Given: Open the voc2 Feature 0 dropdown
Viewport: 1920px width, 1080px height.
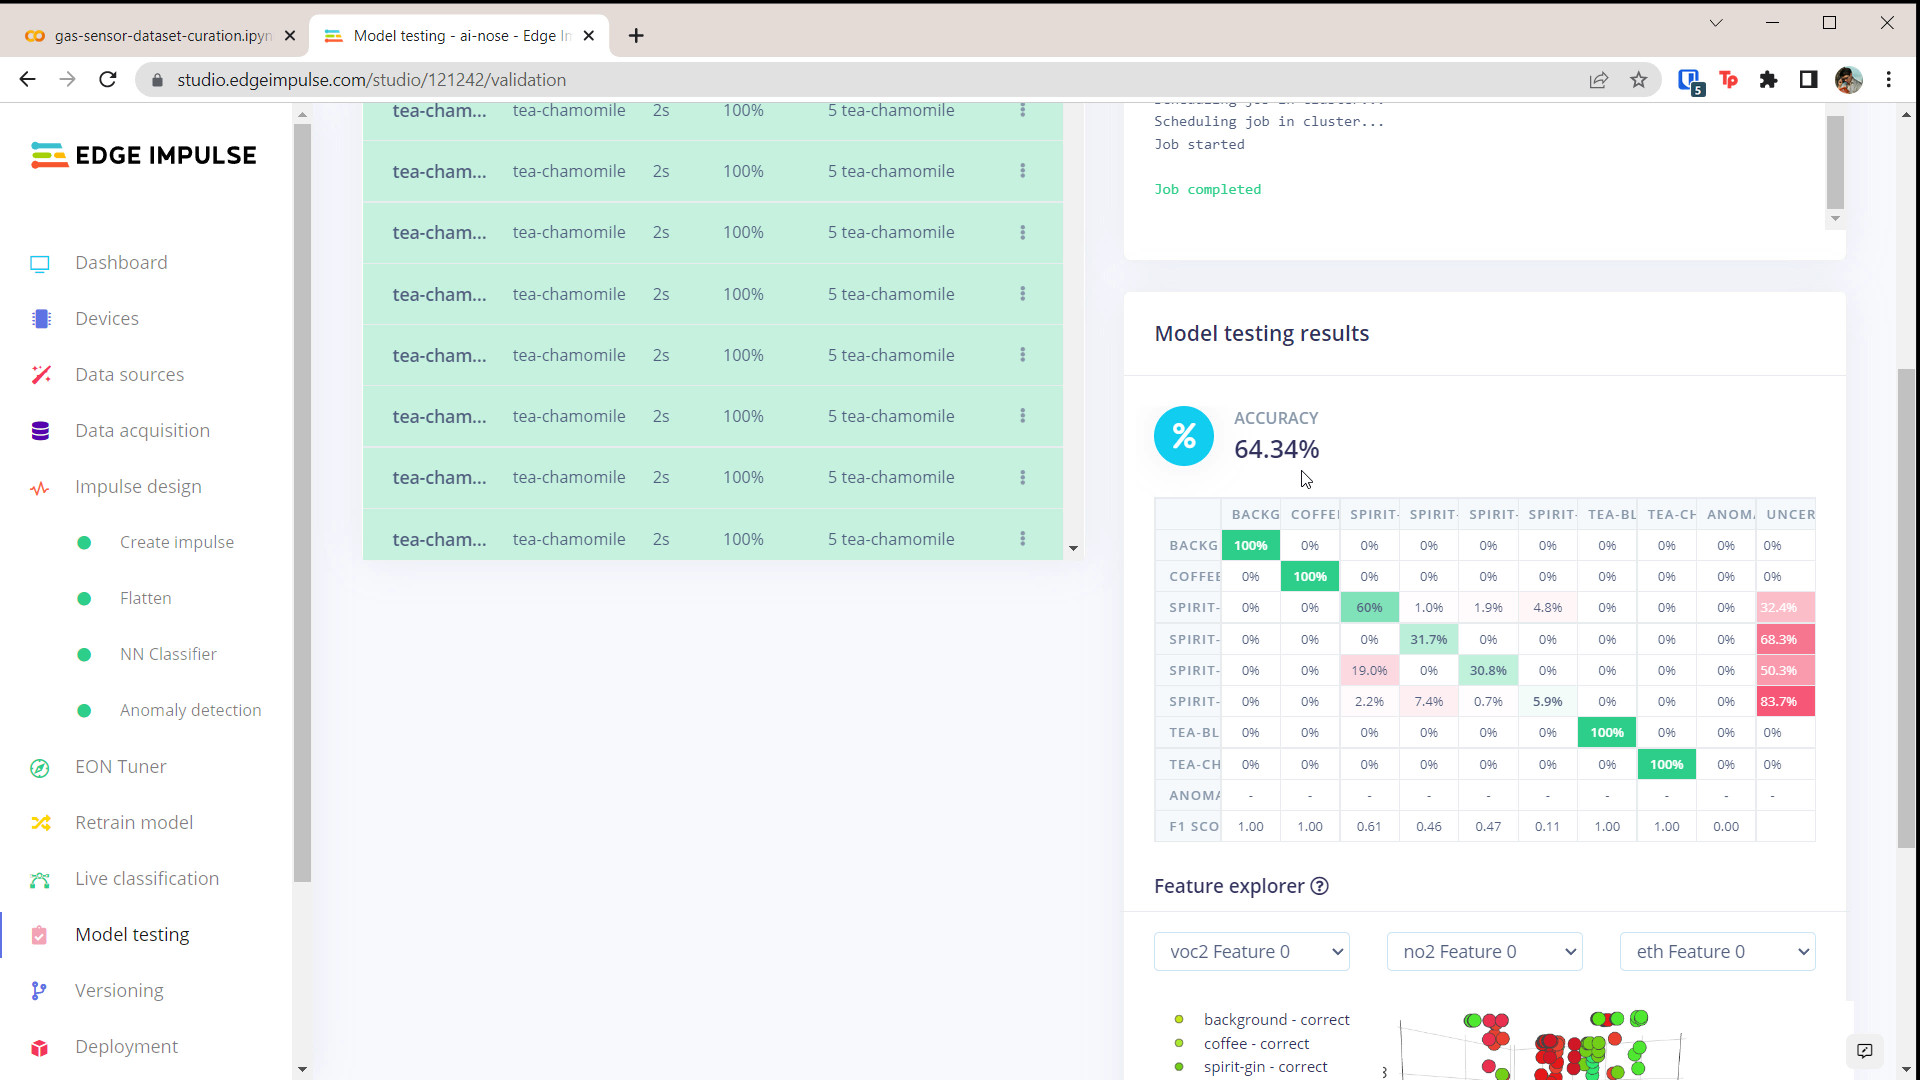Looking at the screenshot, I should click(1251, 951).
